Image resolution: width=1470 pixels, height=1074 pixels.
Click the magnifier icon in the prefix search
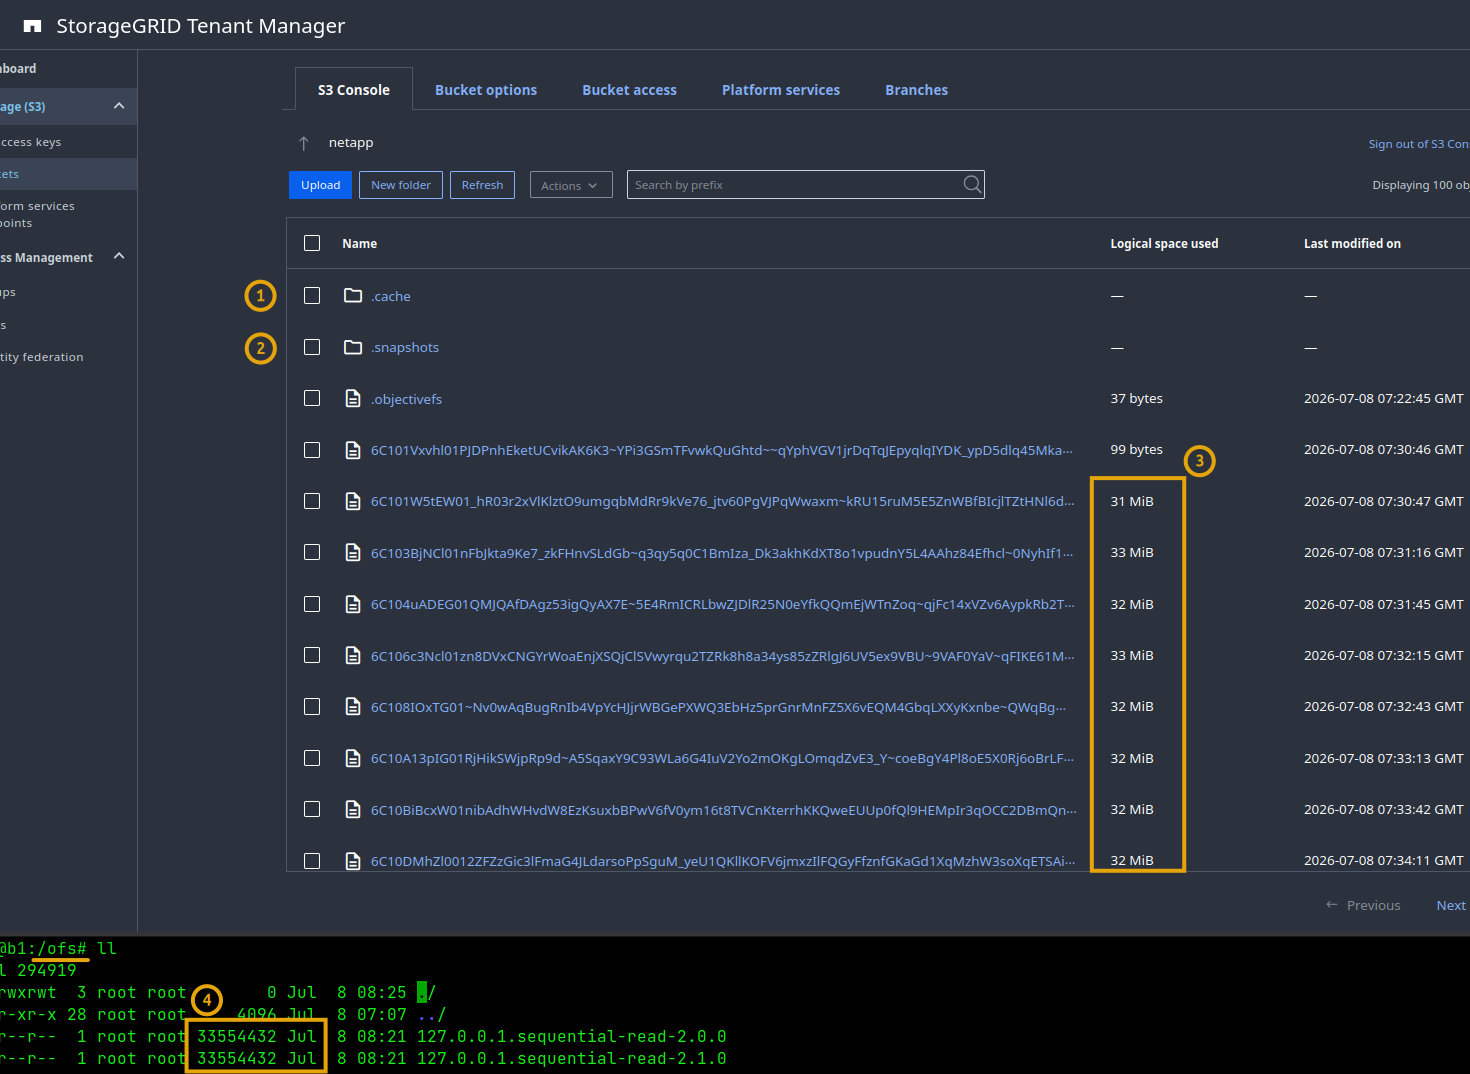[972, 184]
